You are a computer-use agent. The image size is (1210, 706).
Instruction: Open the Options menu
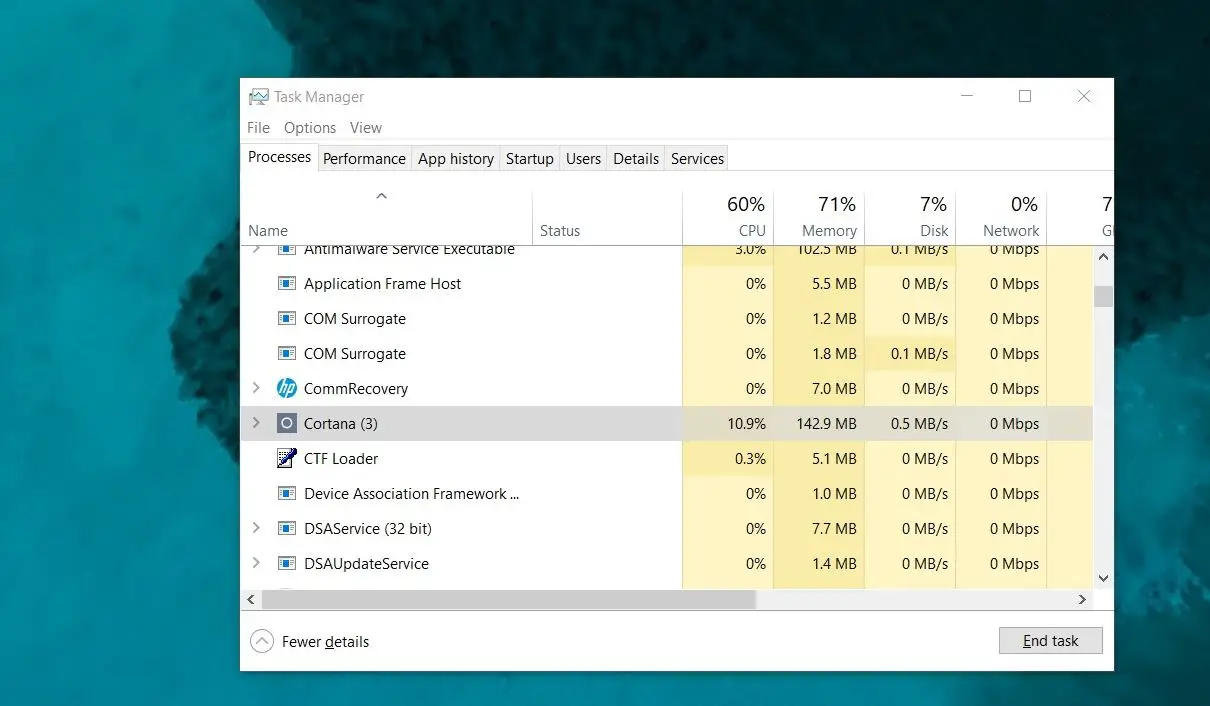309,127
